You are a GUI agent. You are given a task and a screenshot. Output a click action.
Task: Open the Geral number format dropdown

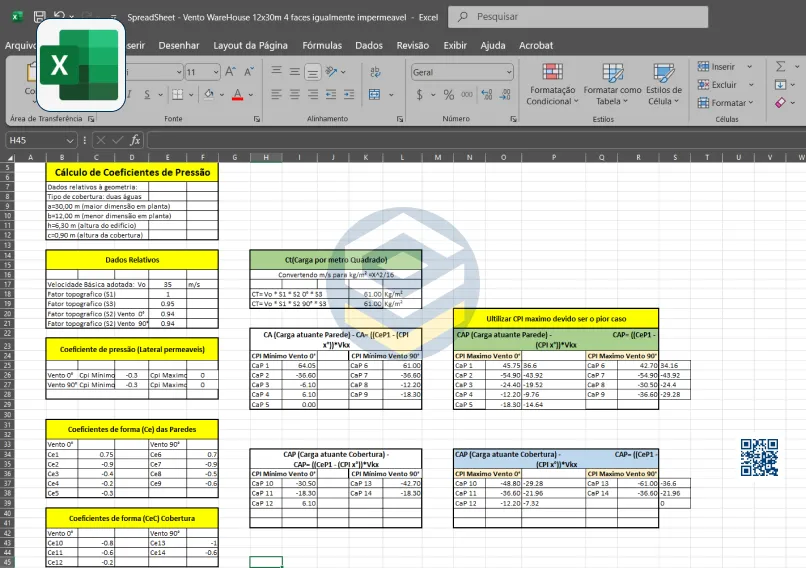[x=507, y=72]
